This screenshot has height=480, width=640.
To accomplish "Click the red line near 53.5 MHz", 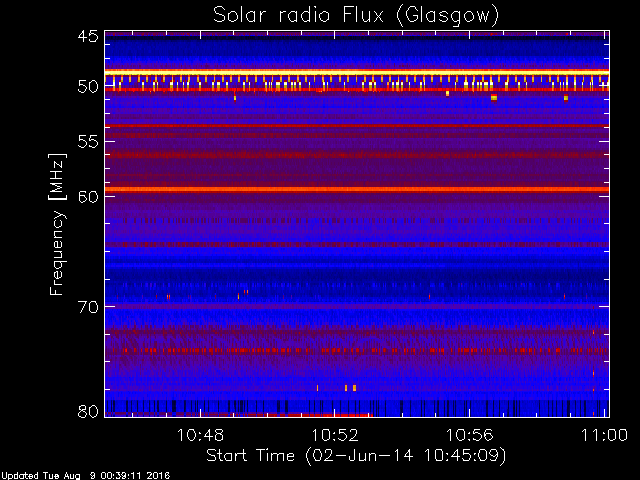I will pyautogui.click(x=357, y=126).
